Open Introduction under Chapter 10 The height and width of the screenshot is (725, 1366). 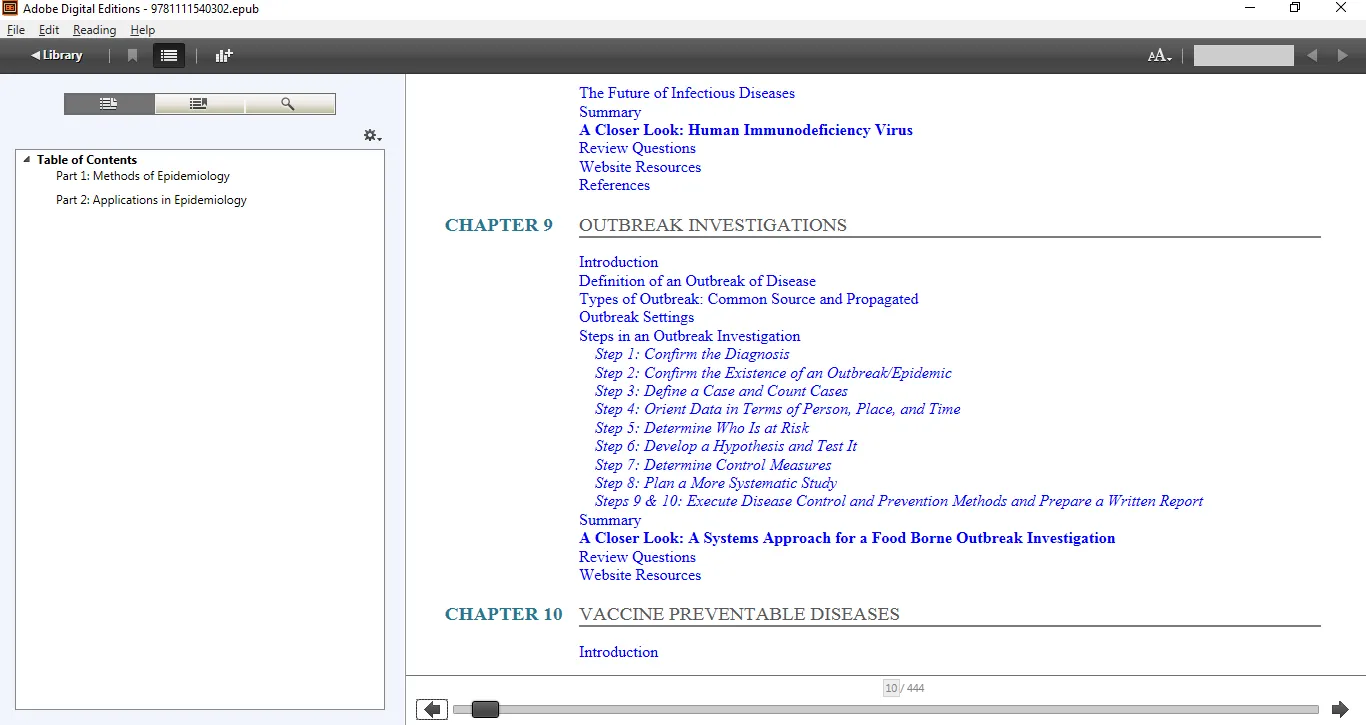[x=618, y=652]
